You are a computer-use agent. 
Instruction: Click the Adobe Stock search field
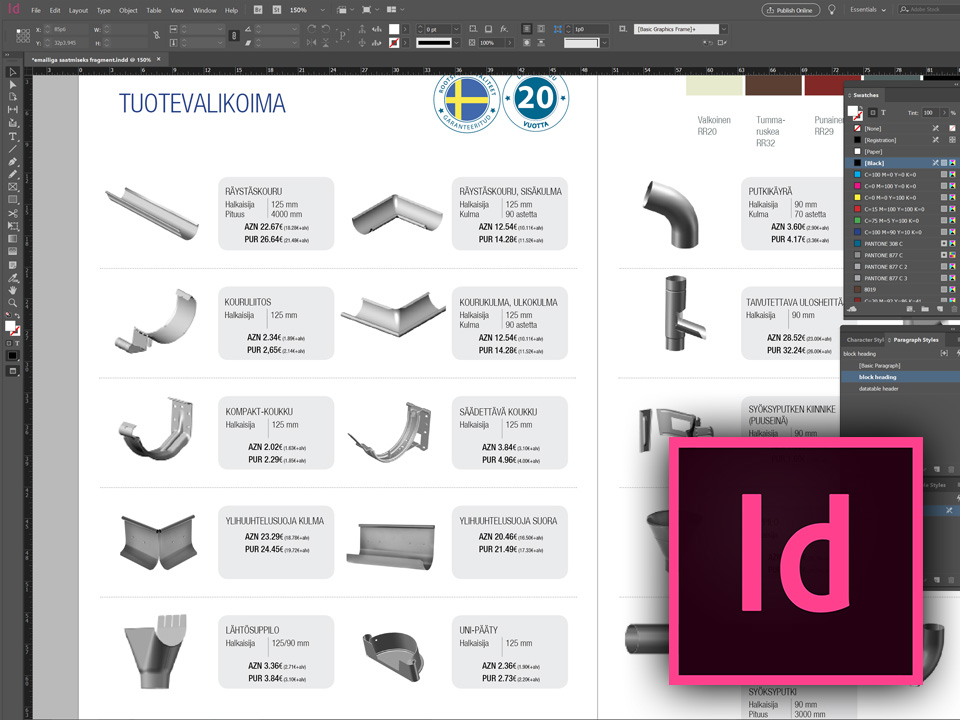point(927,10)
